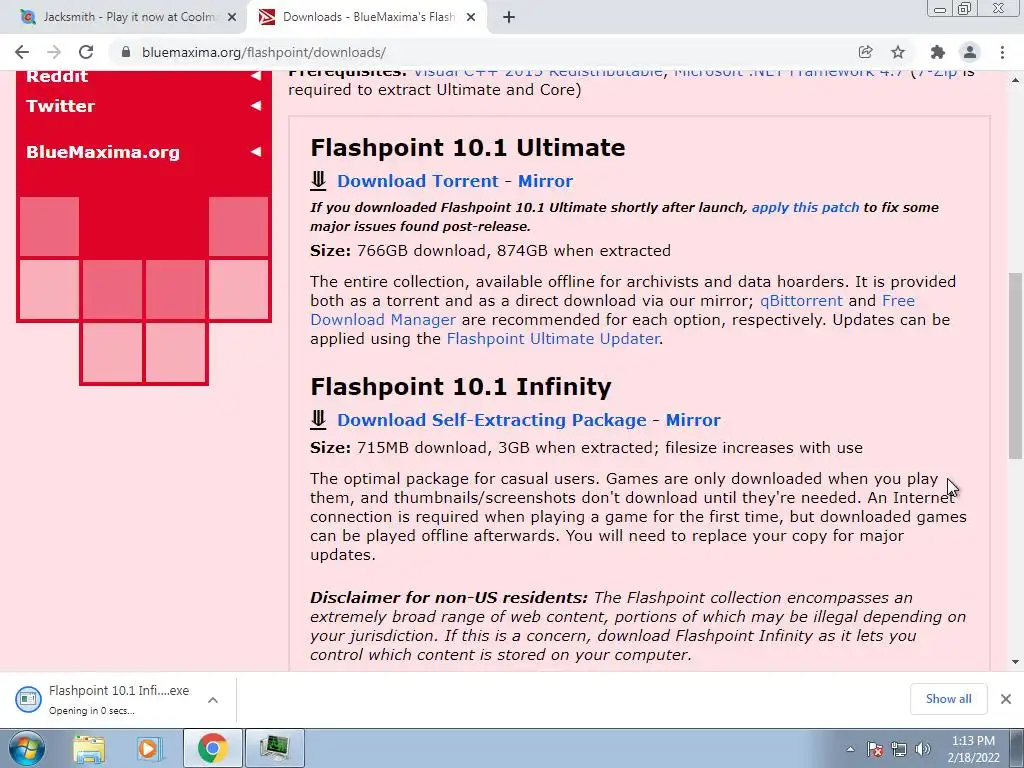Close the Jacksmith tab
The height and width of the screenshot is (768, 1024).
click(x=232, y=17)
